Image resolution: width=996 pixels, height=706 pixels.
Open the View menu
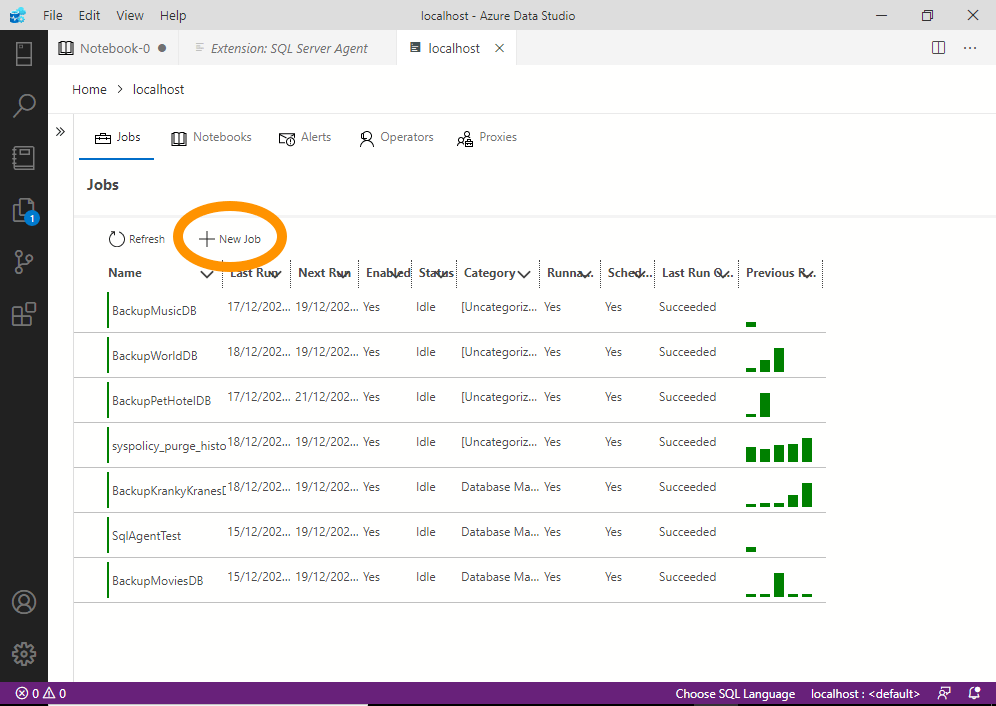pyautogui.click(x=130, y=15)
